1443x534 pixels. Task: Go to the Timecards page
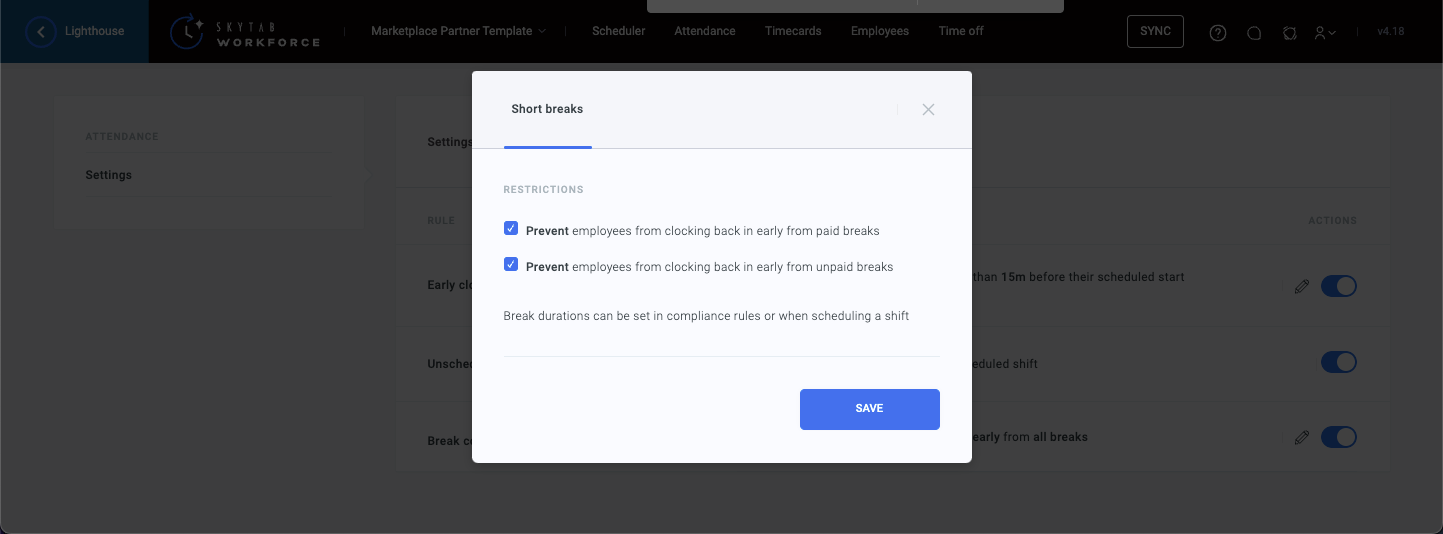pyautogui.click(x=793, y=31)
